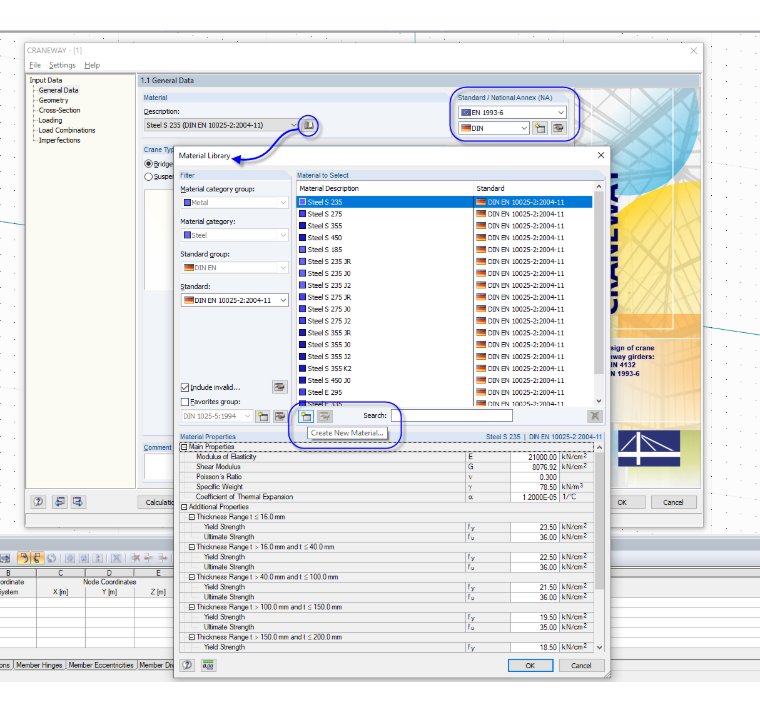Click the previous table arrow in CRANEWAY
This screenshot has height=712, width=760.
click(60, 502)
